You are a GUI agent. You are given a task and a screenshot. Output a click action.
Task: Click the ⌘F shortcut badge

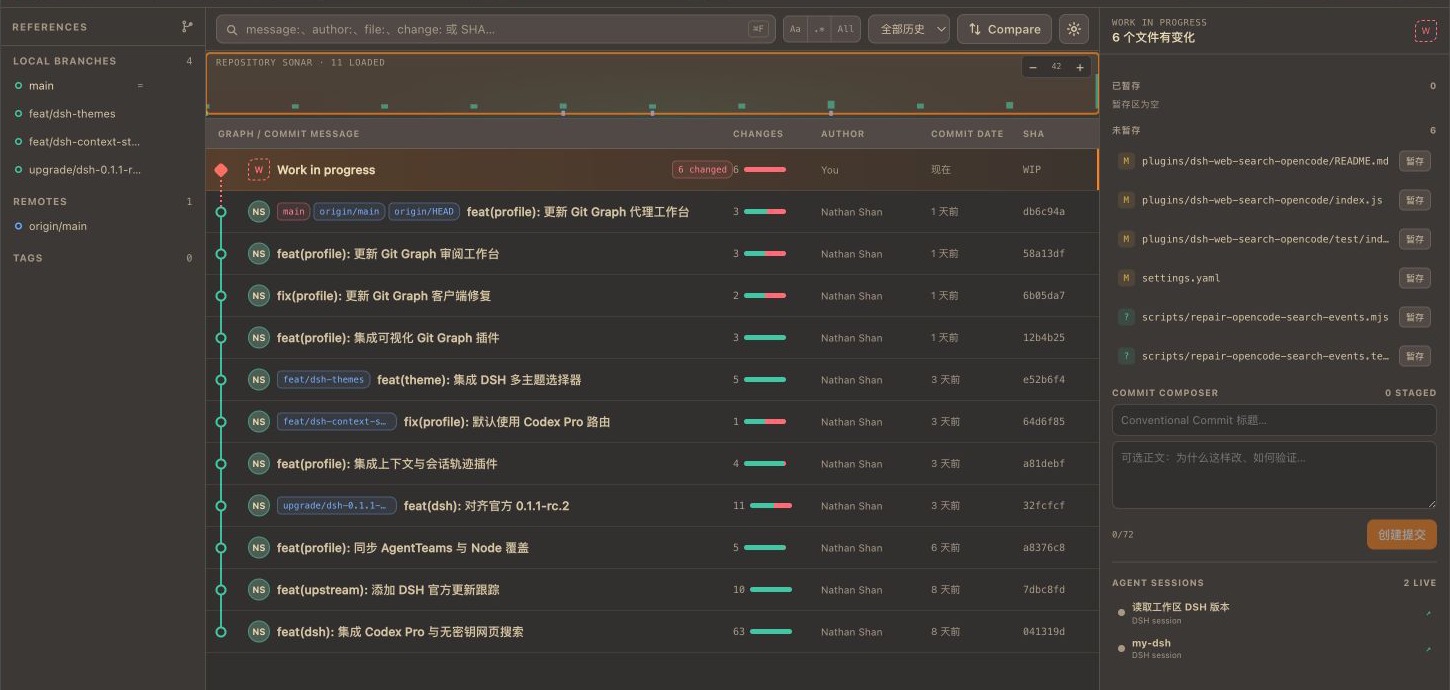coord(759,29)
